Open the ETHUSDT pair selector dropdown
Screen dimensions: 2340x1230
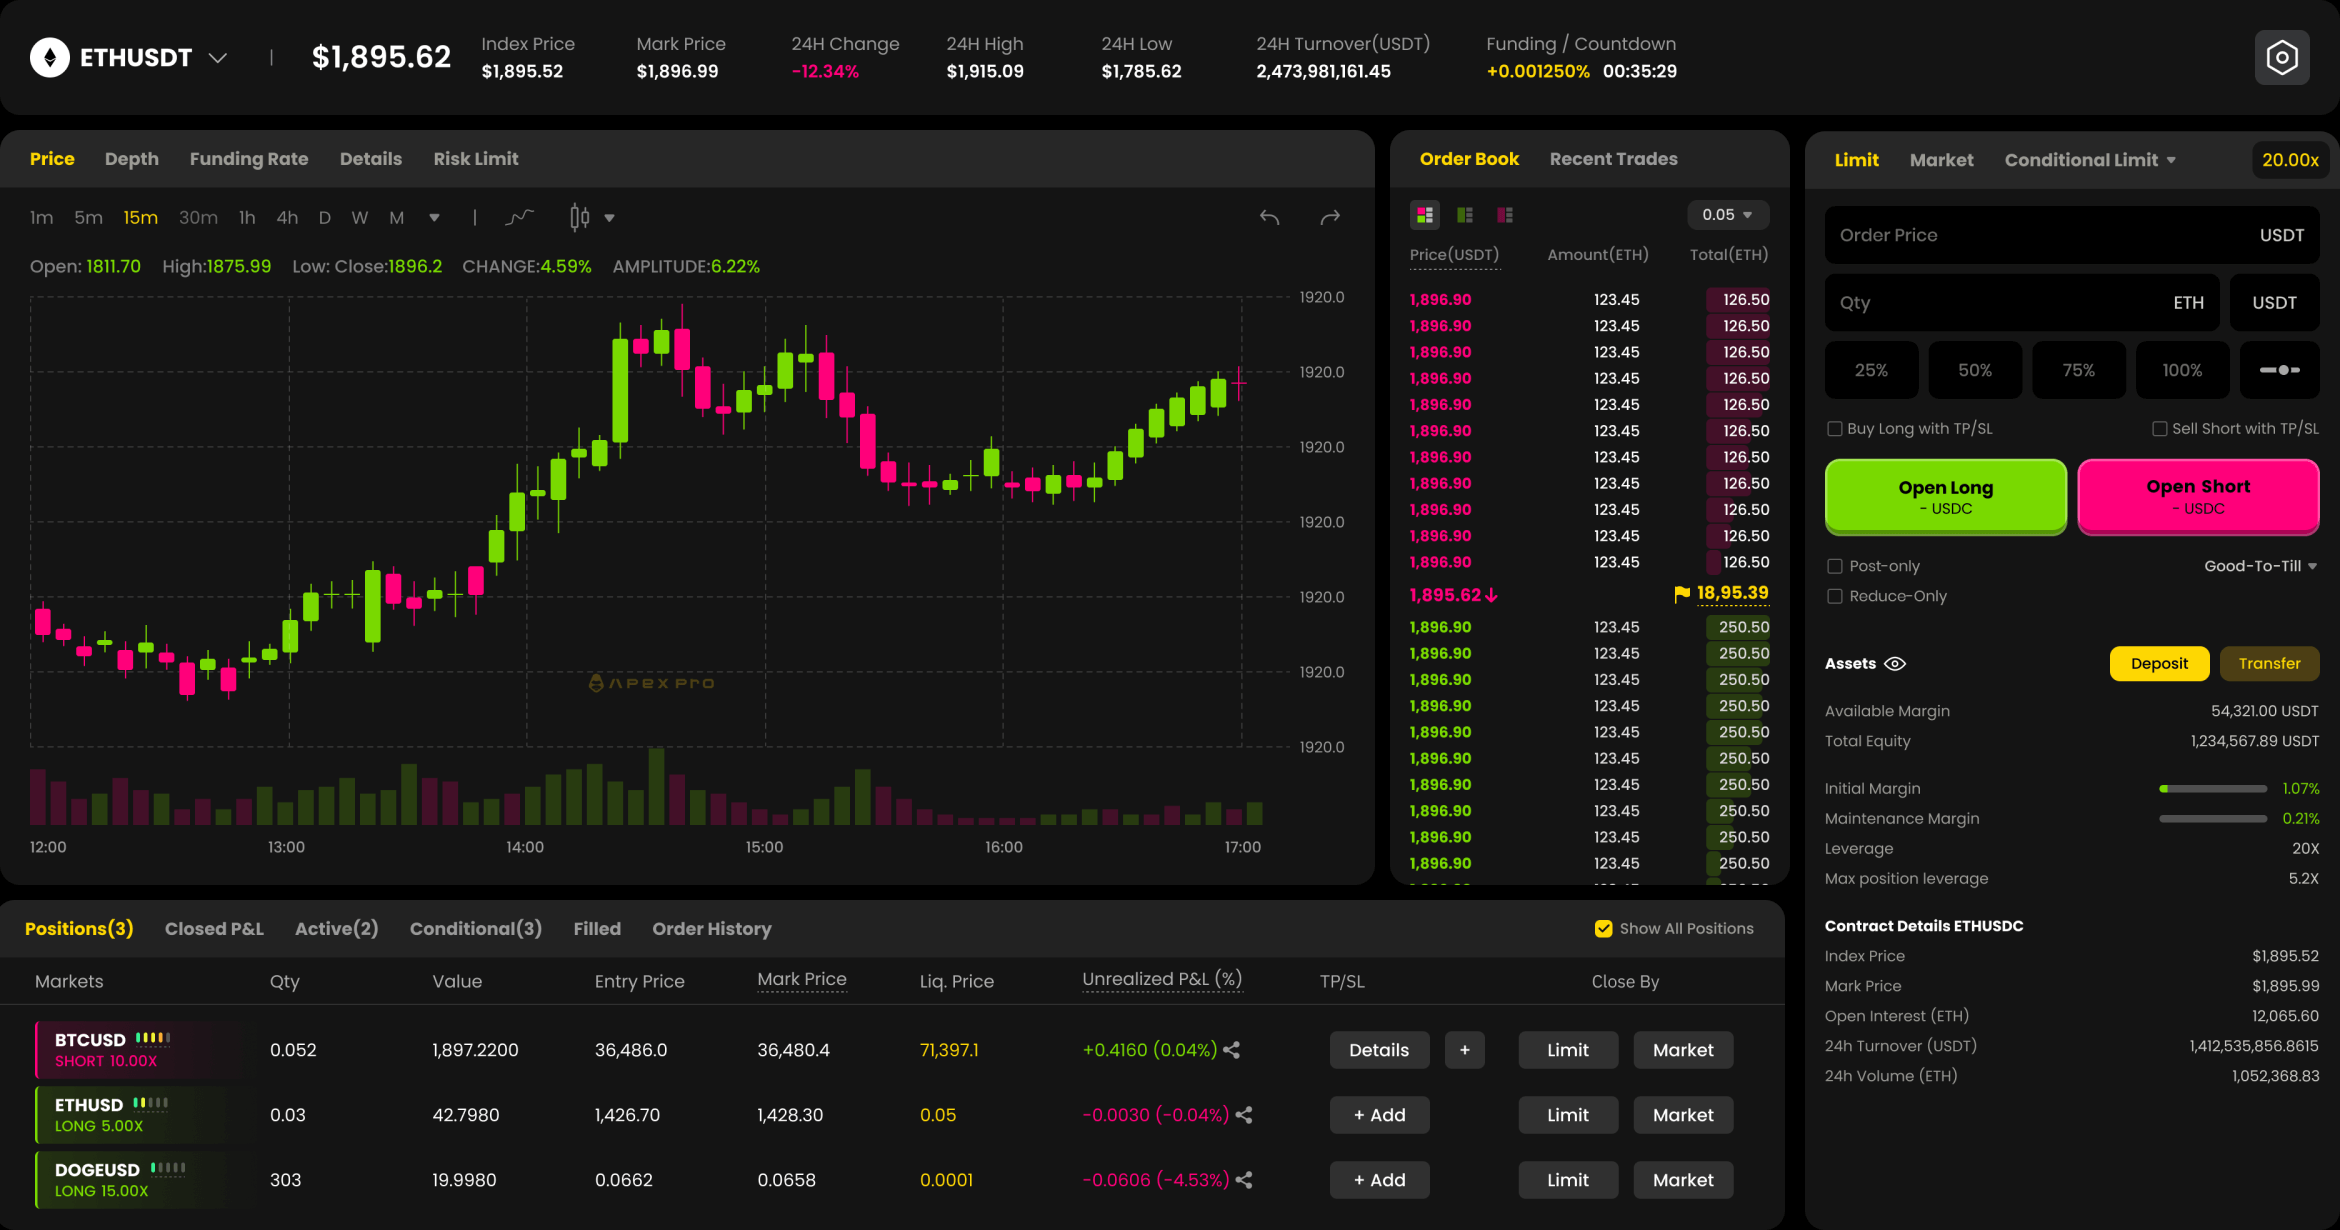tap(218, 58)
